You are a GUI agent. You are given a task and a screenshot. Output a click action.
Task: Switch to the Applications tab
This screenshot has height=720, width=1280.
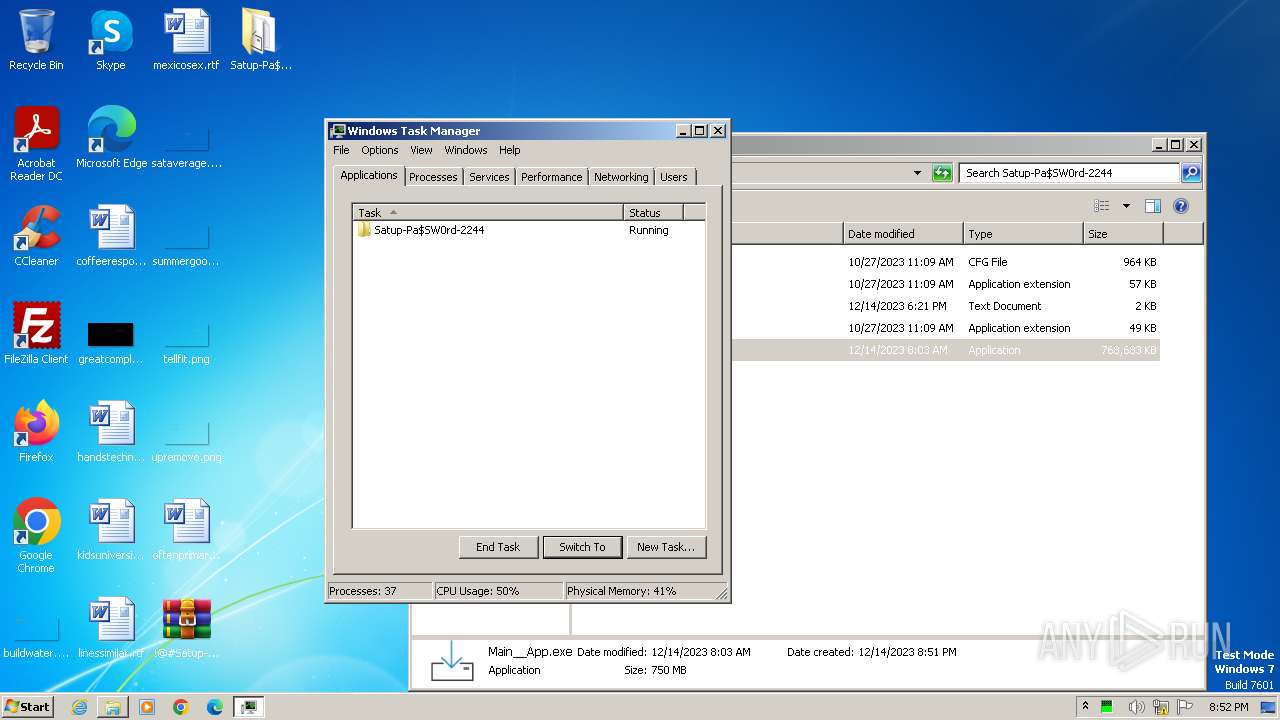point(369,175)
